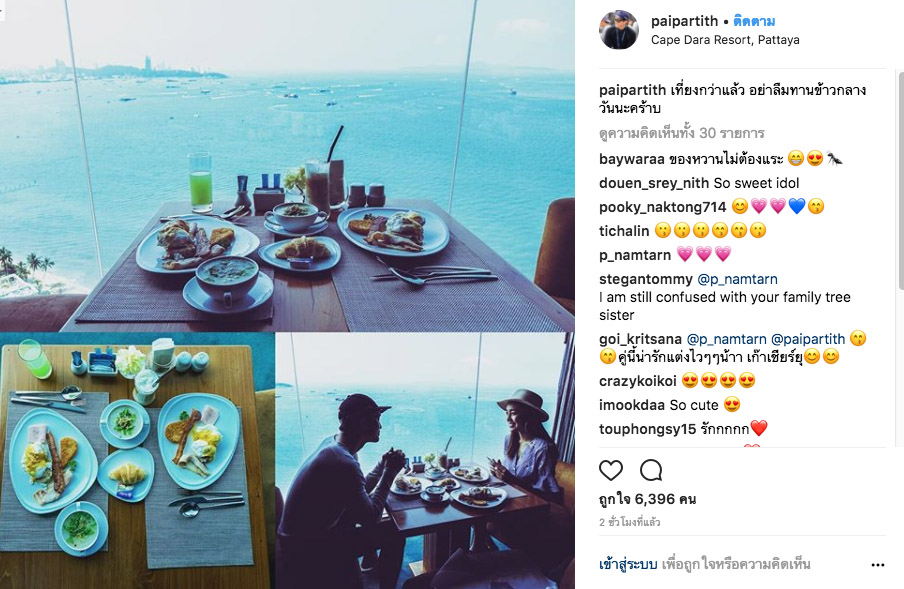Open Cape Dara Resort, Pattaya location
904x589 pixels.
pos(725,40)
